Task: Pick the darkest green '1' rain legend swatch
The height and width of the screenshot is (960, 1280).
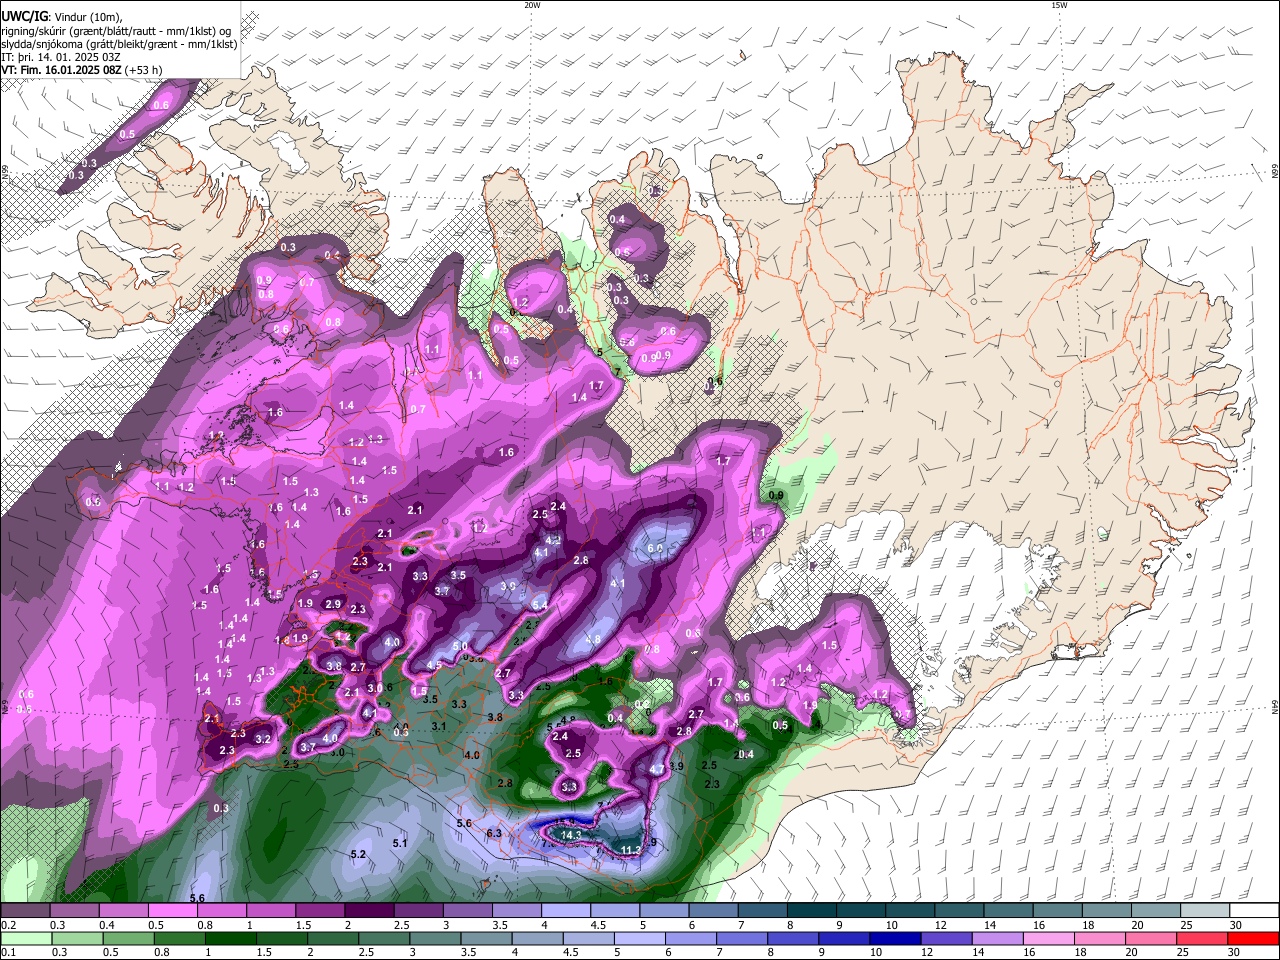Action: tap(231, 938)
